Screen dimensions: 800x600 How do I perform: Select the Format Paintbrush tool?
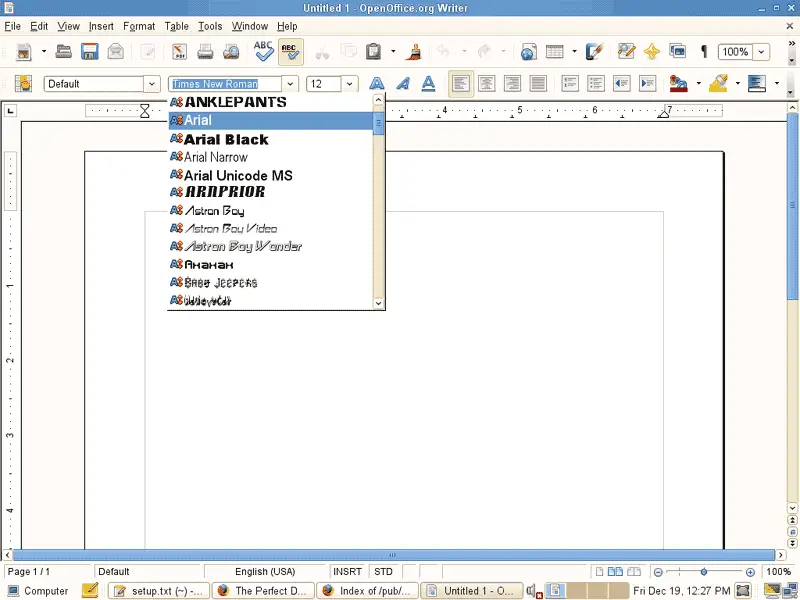tap(414, 52)
